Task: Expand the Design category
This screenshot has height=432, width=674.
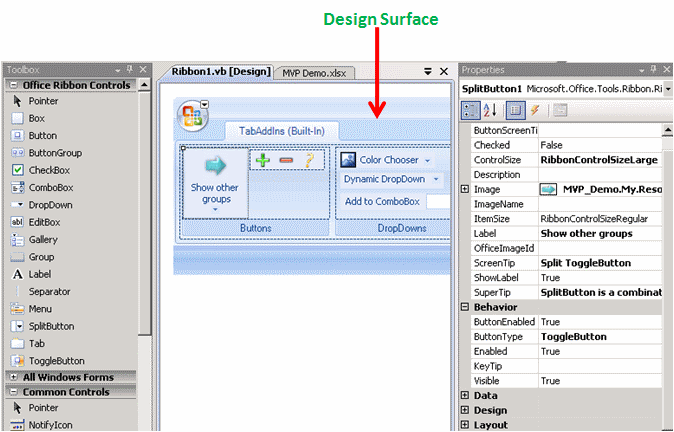Action: click(x=465, y=410)
